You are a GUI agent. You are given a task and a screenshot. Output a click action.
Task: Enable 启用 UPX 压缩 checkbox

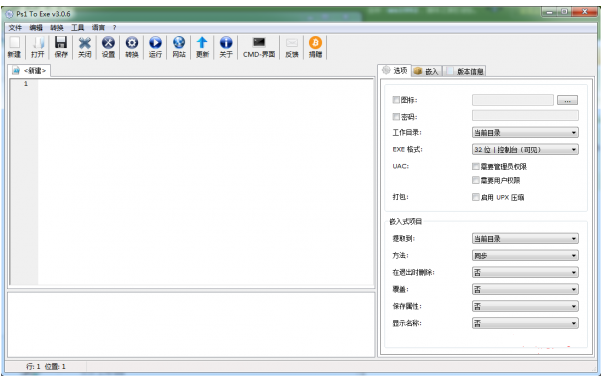476,197
